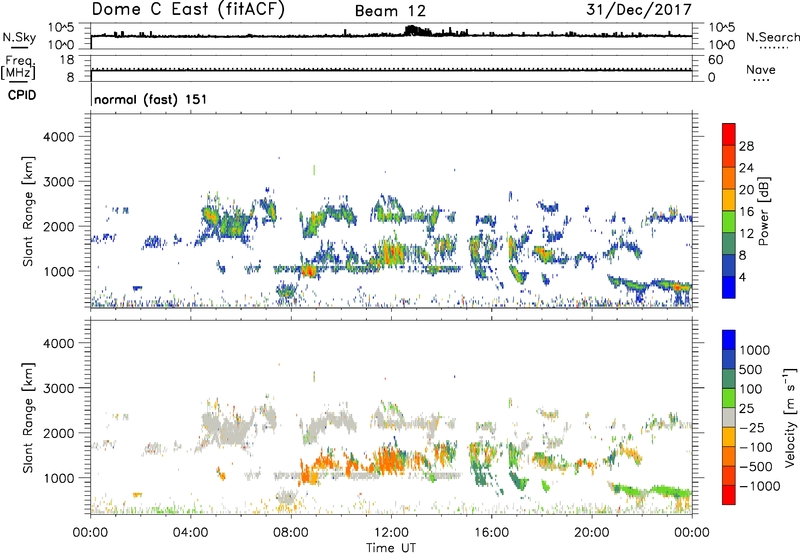Click the "60" Nave axis value
The width and height of the screenshot is (800, 554).
pyautogui.click(x=715, y=60)
